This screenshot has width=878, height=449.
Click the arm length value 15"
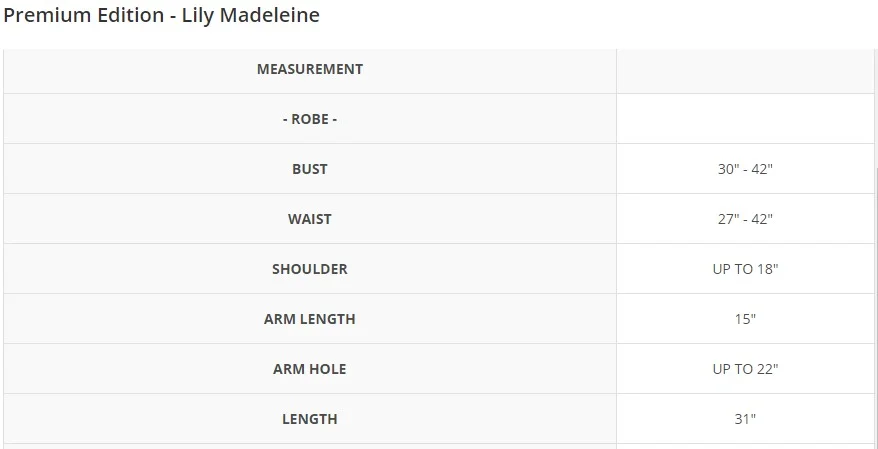click(x=745, y=319)
